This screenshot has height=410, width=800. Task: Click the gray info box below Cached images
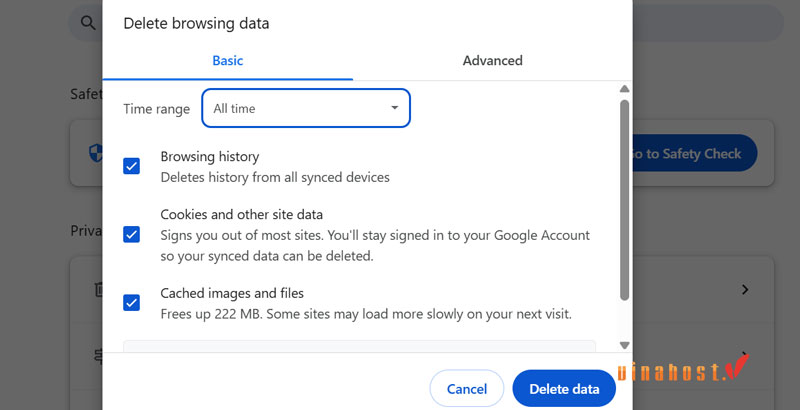click(360, 346)
